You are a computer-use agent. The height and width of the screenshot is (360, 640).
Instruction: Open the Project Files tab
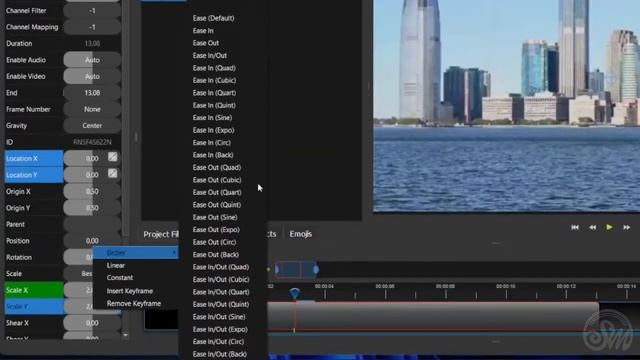pyautogui.click(x=161, y=234)
